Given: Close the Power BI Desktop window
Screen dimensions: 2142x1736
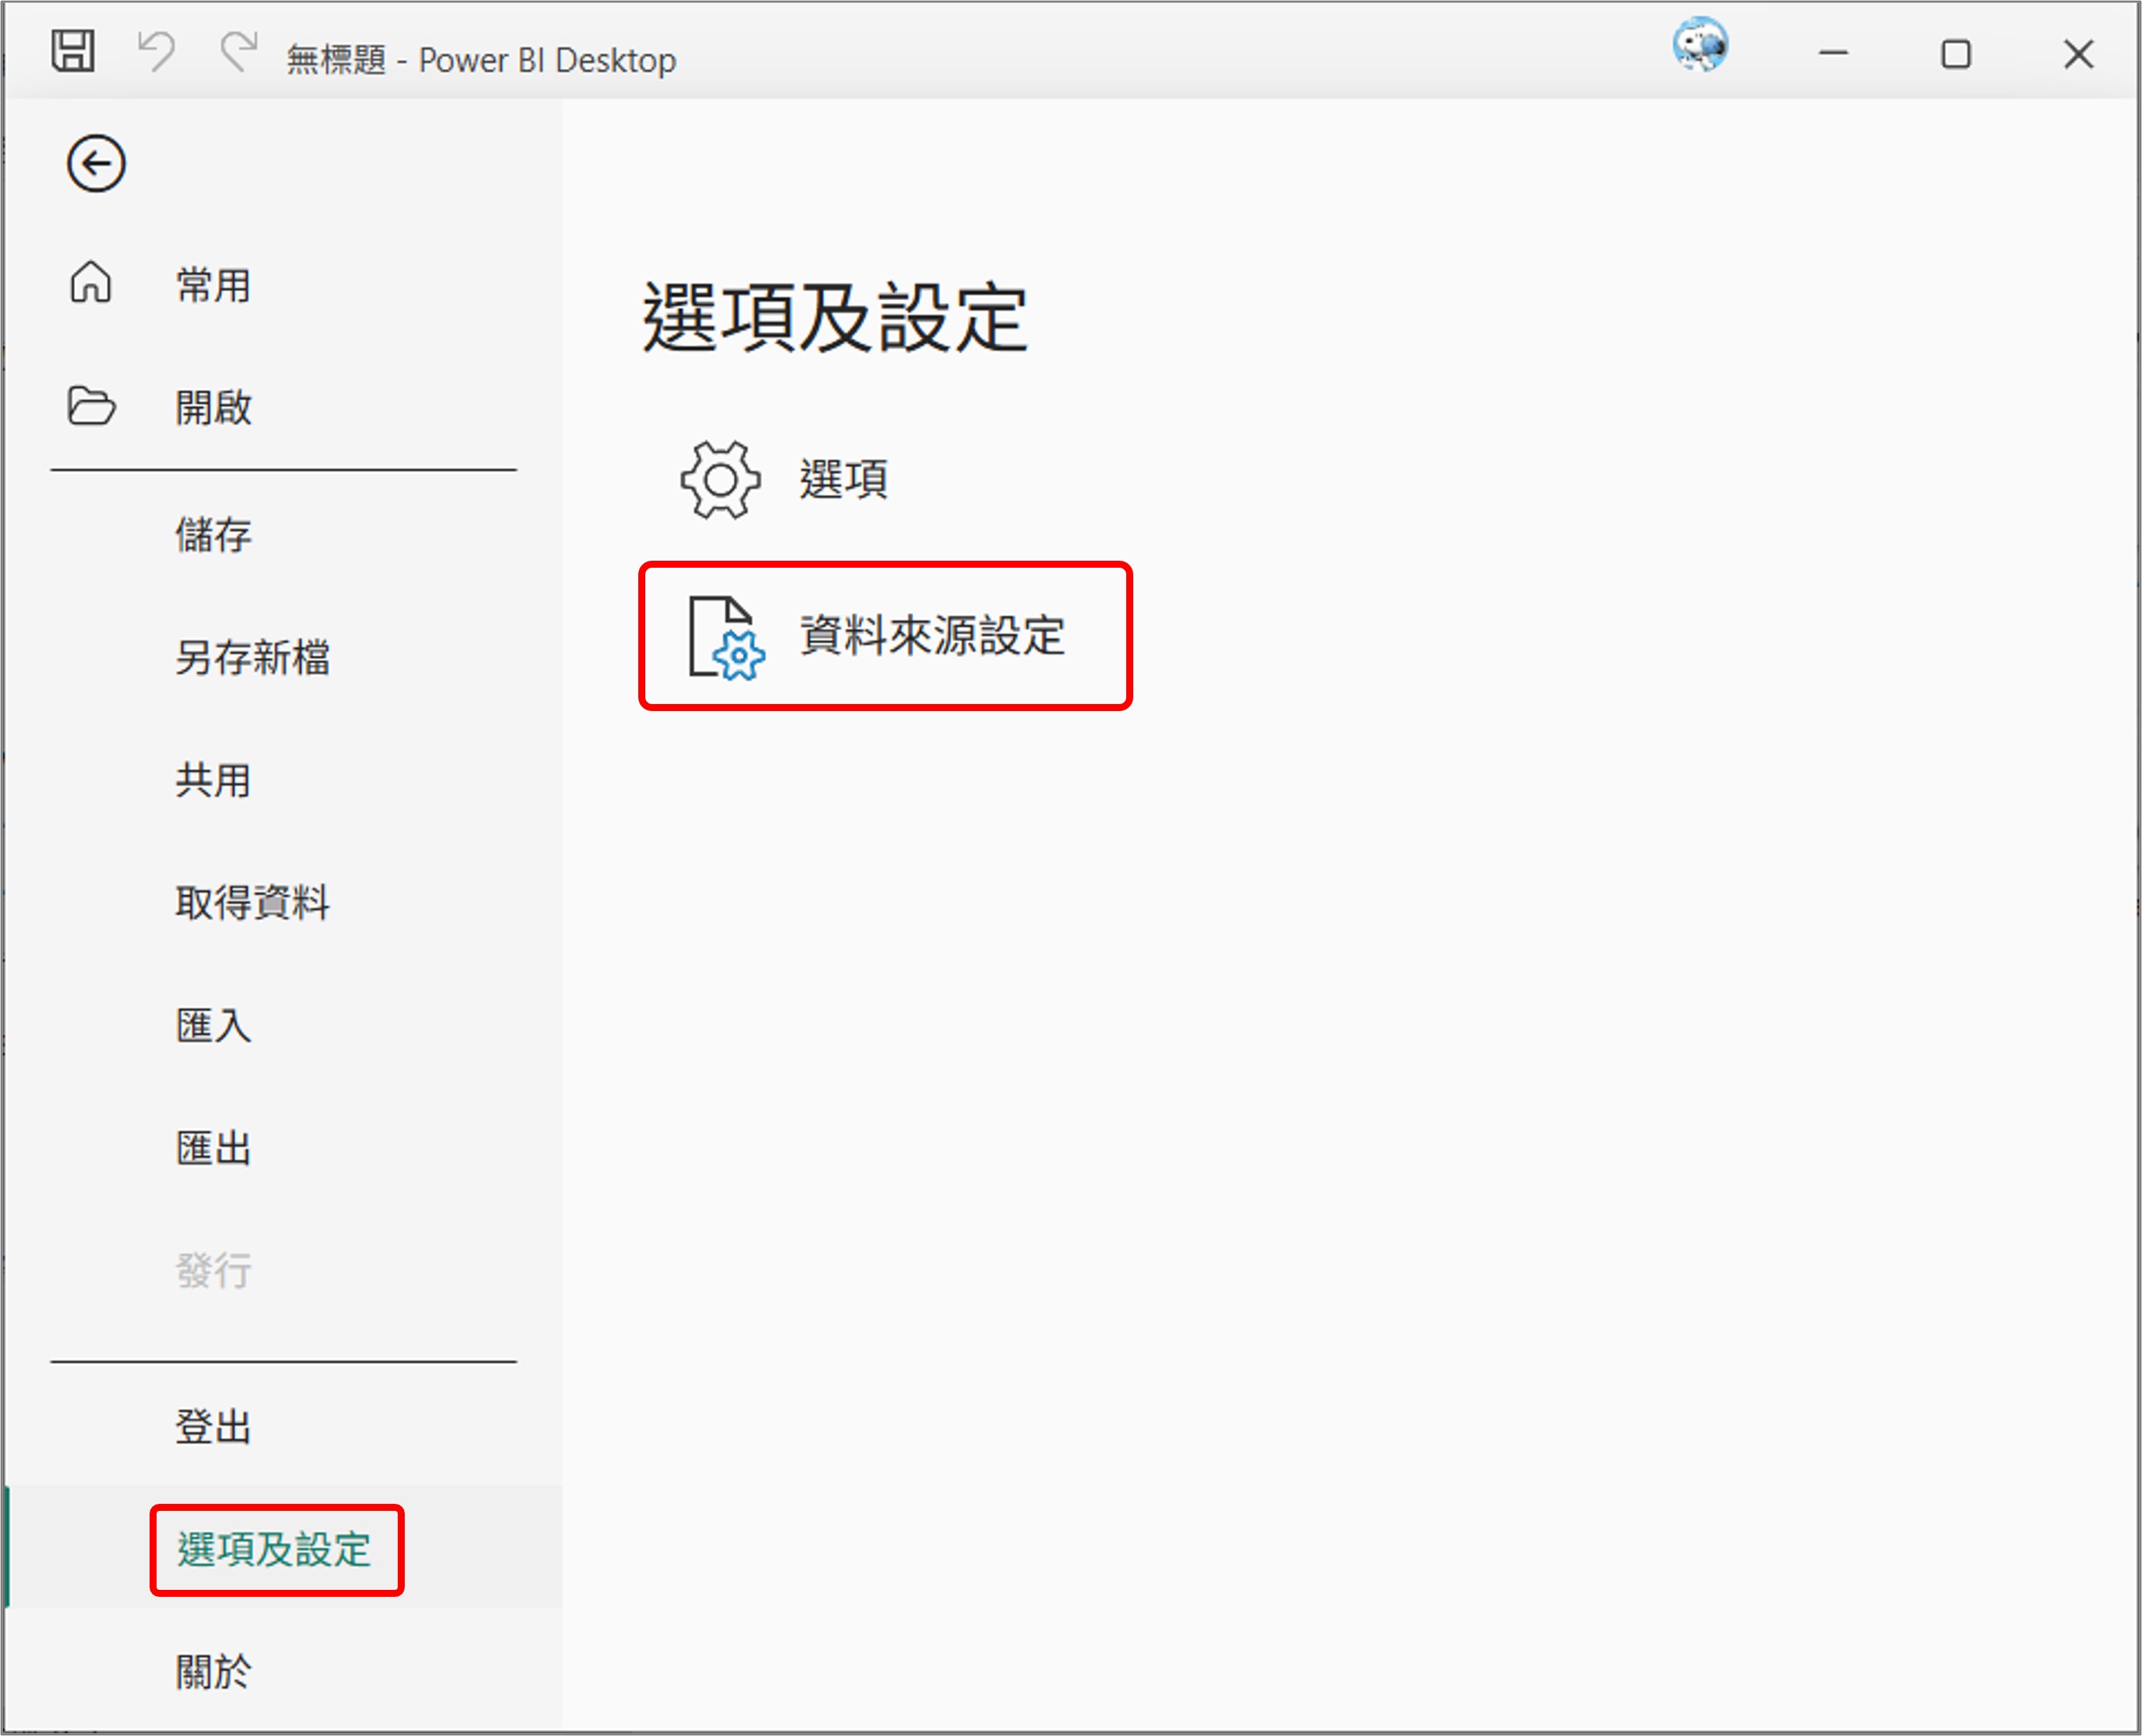Looking at the screenshot, I should pos(2079,53).
